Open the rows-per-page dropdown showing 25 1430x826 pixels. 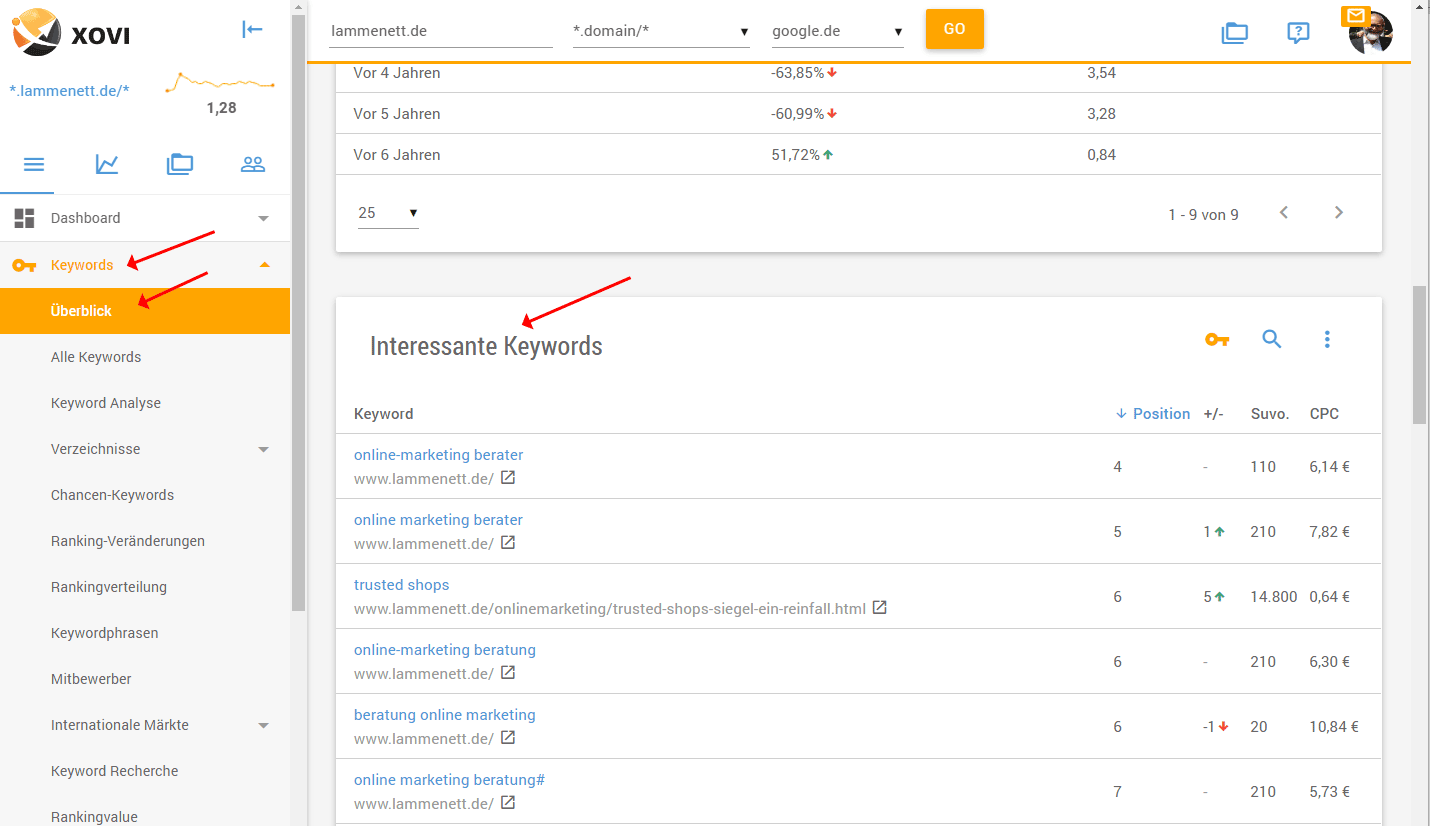388,213
